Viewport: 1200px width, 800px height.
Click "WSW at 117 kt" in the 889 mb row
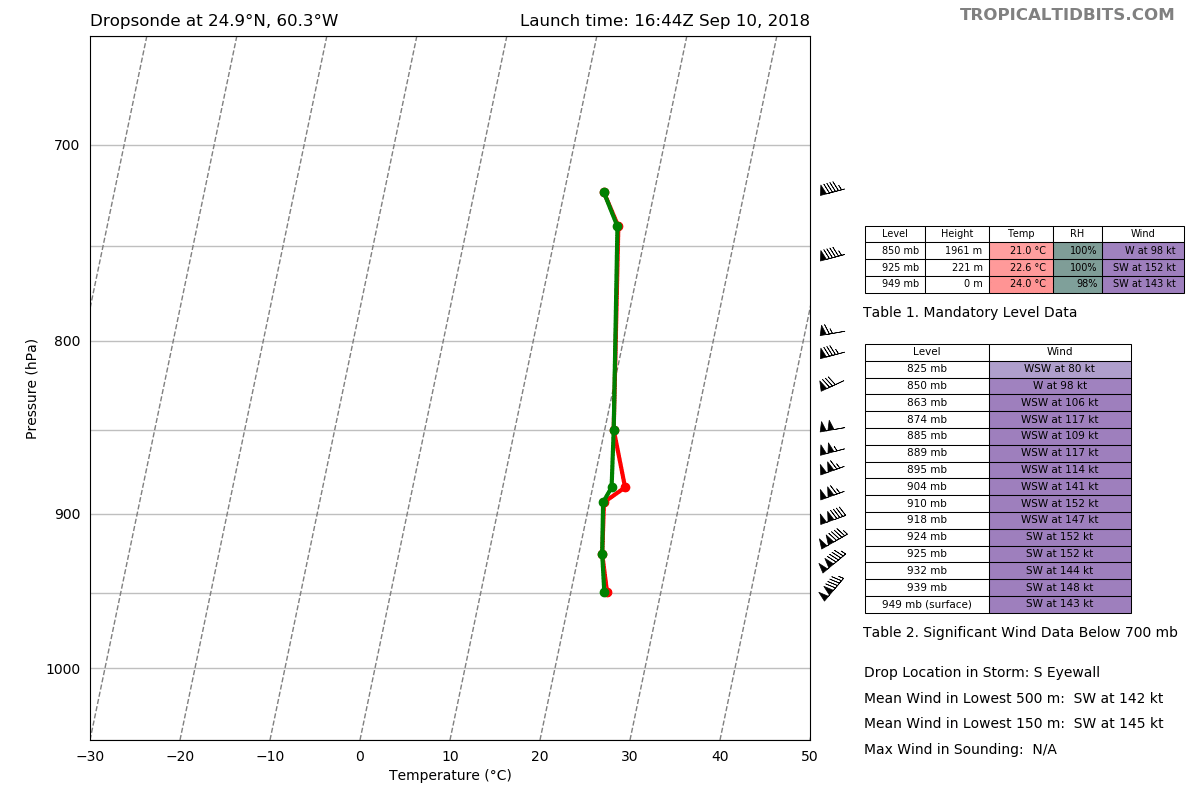tap(1060, 453)
